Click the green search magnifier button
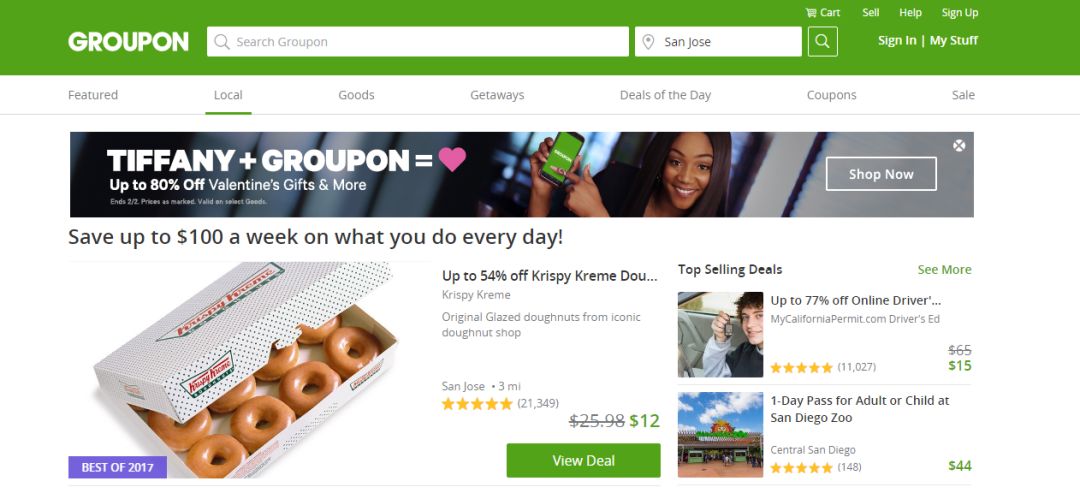 822,41
